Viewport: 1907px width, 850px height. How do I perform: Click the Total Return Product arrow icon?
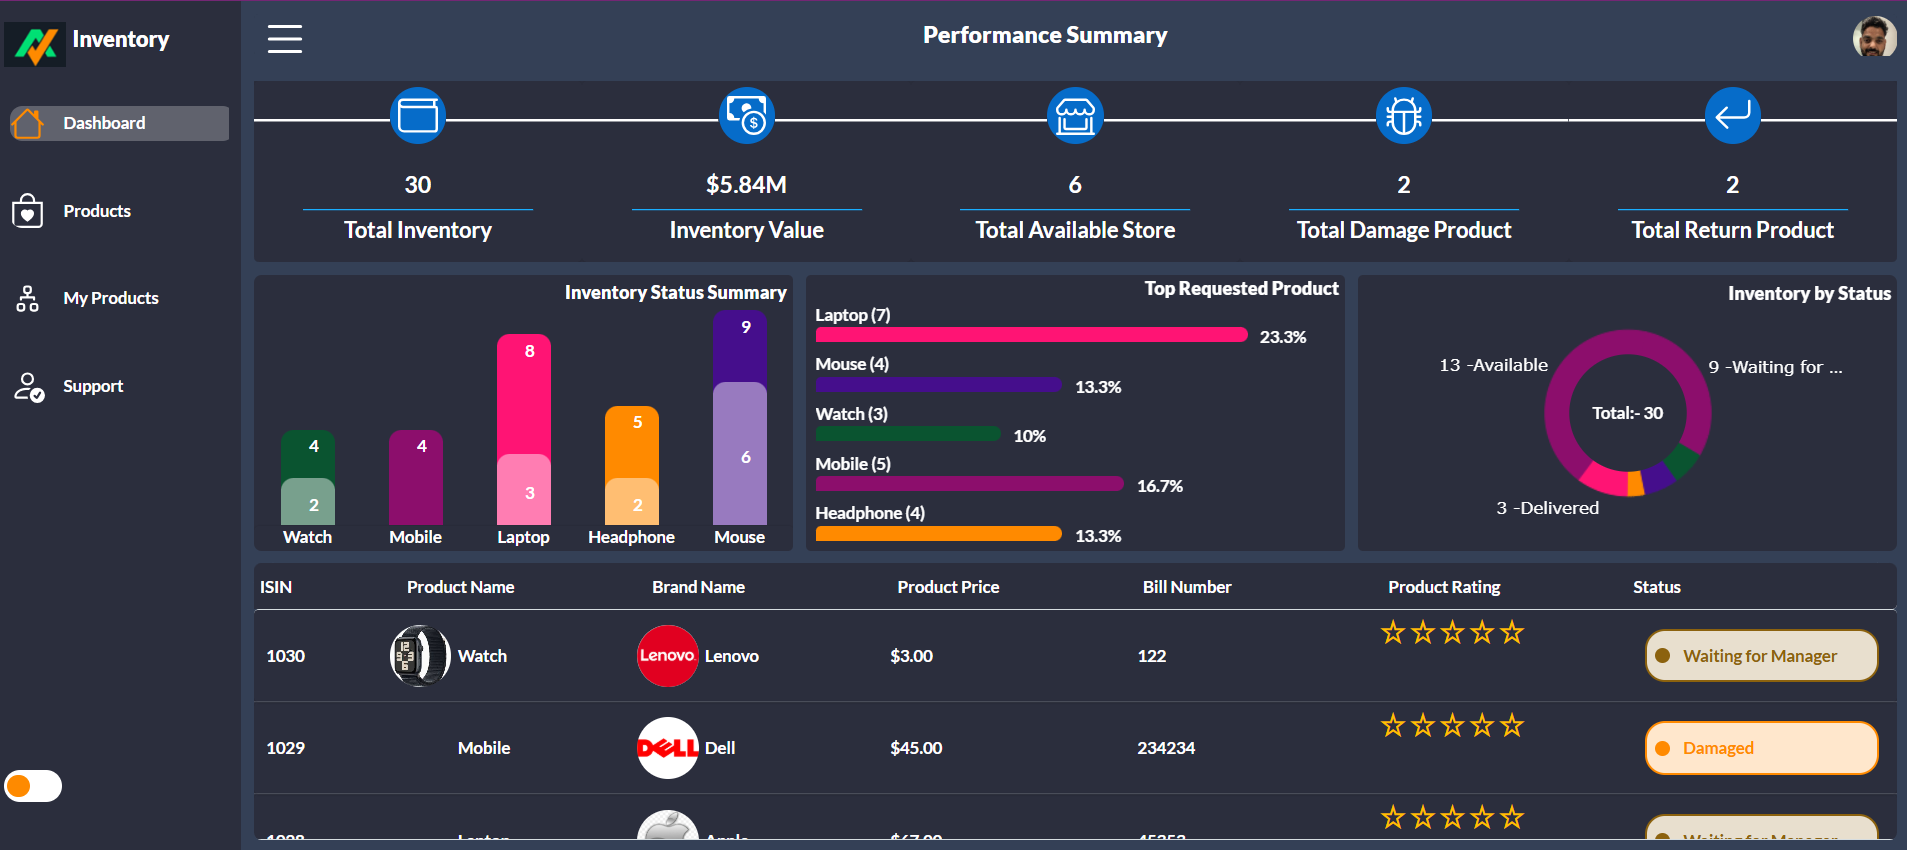[x=1732, y=116]
